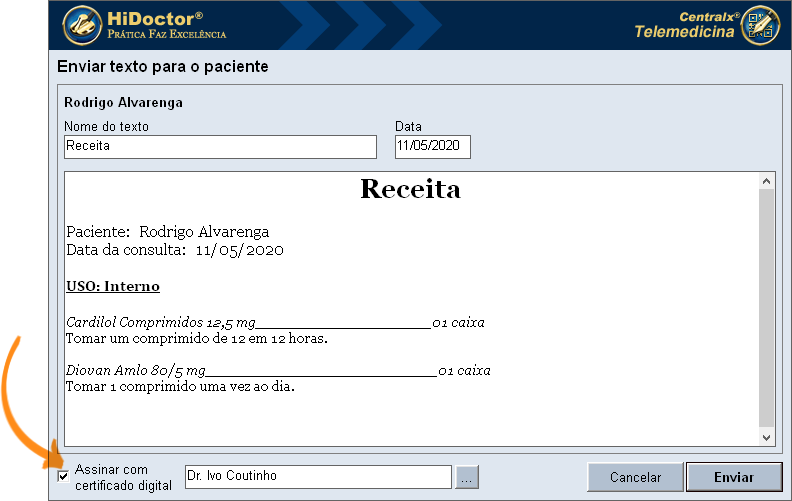Click the Cancelar button
This screenshot has height=501, width=792.
pos(635,477)
